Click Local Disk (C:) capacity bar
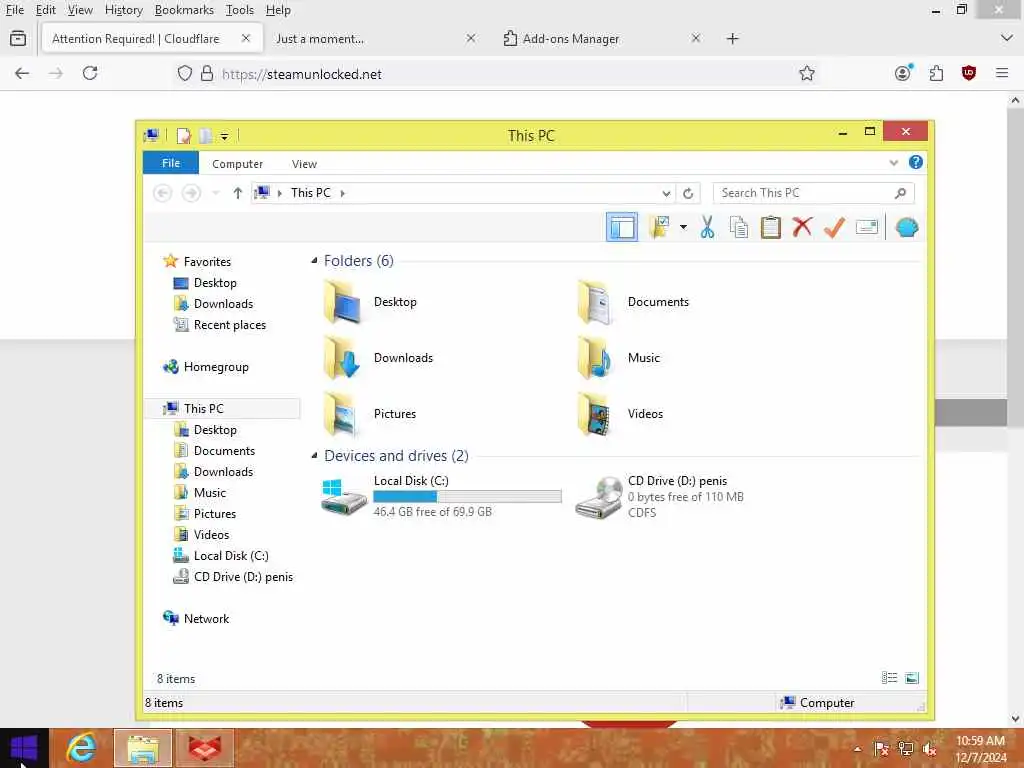Screen dimensions: 1024x768 467,496
